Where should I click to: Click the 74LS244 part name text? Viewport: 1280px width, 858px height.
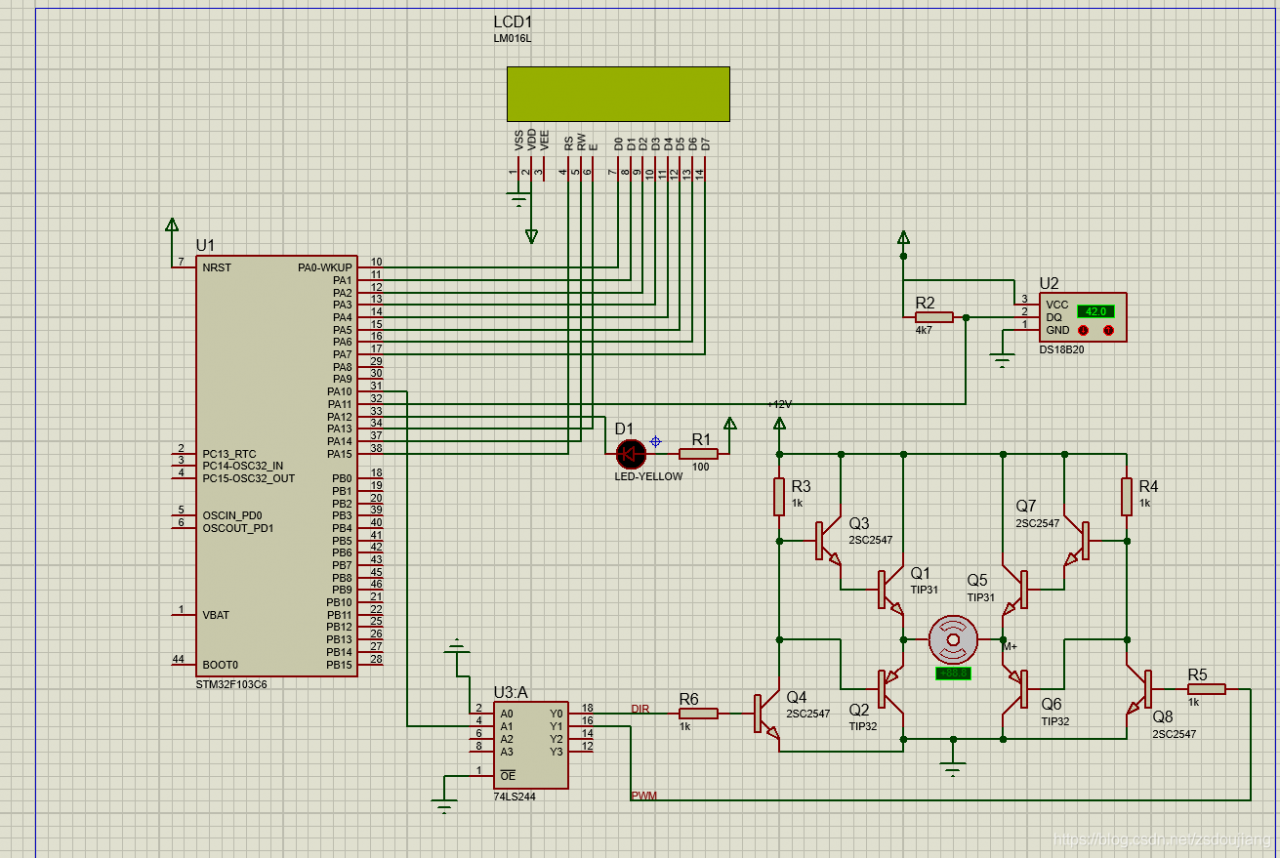pos(514,797)
